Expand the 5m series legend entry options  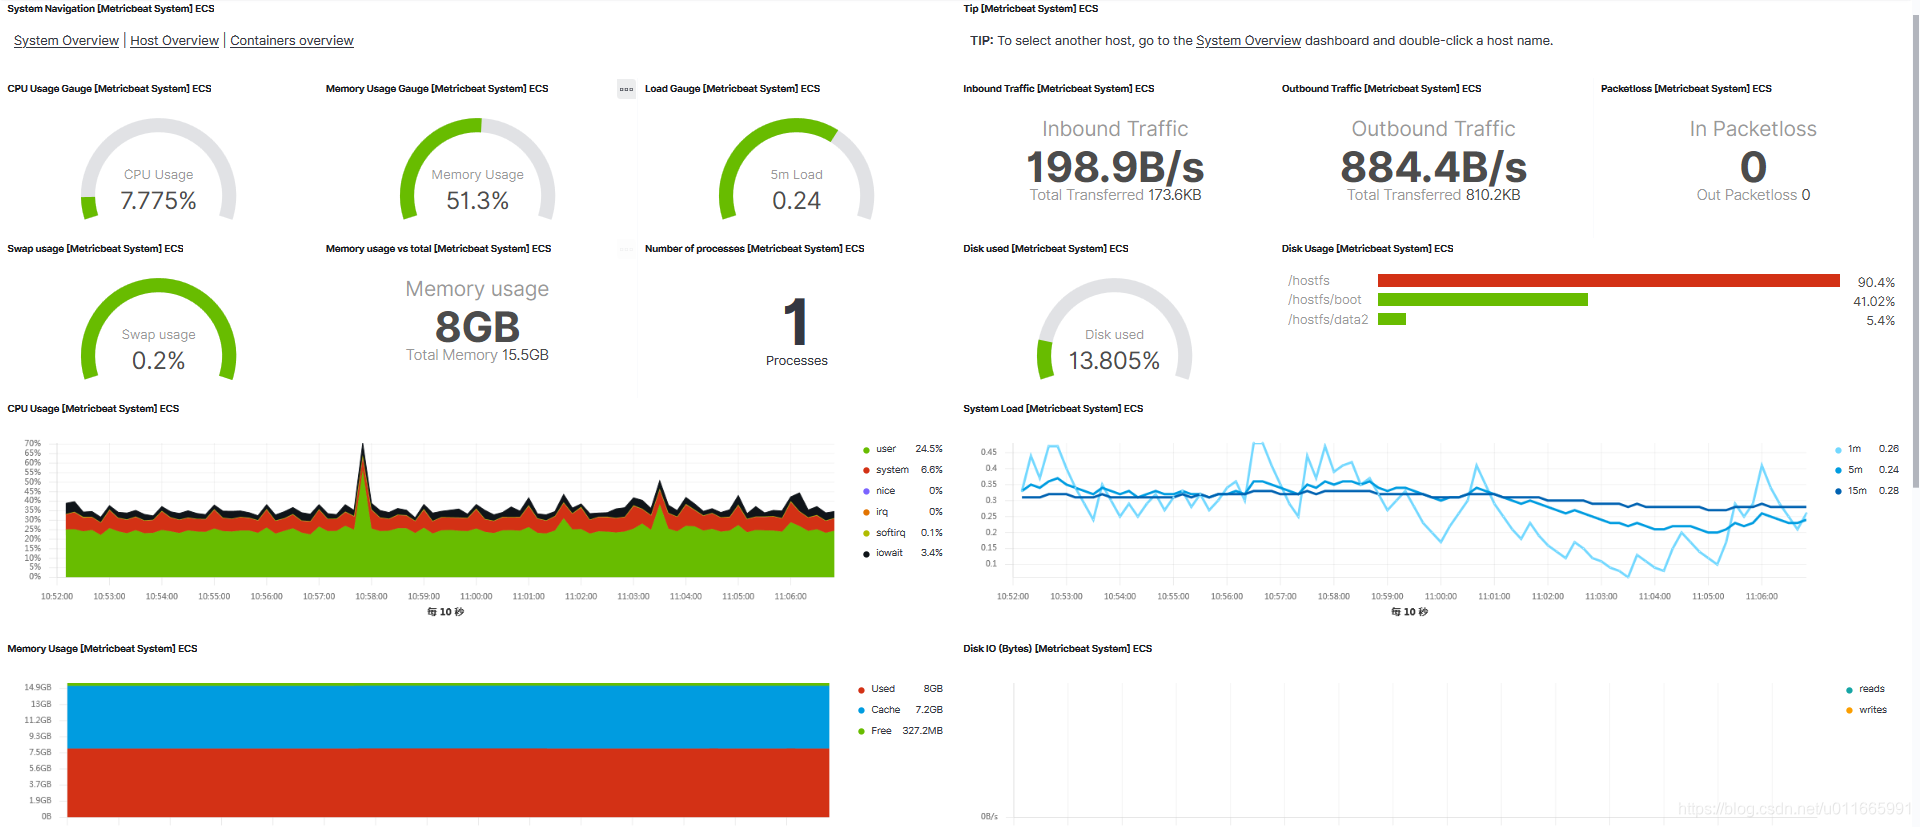[x=1855, y=470]
